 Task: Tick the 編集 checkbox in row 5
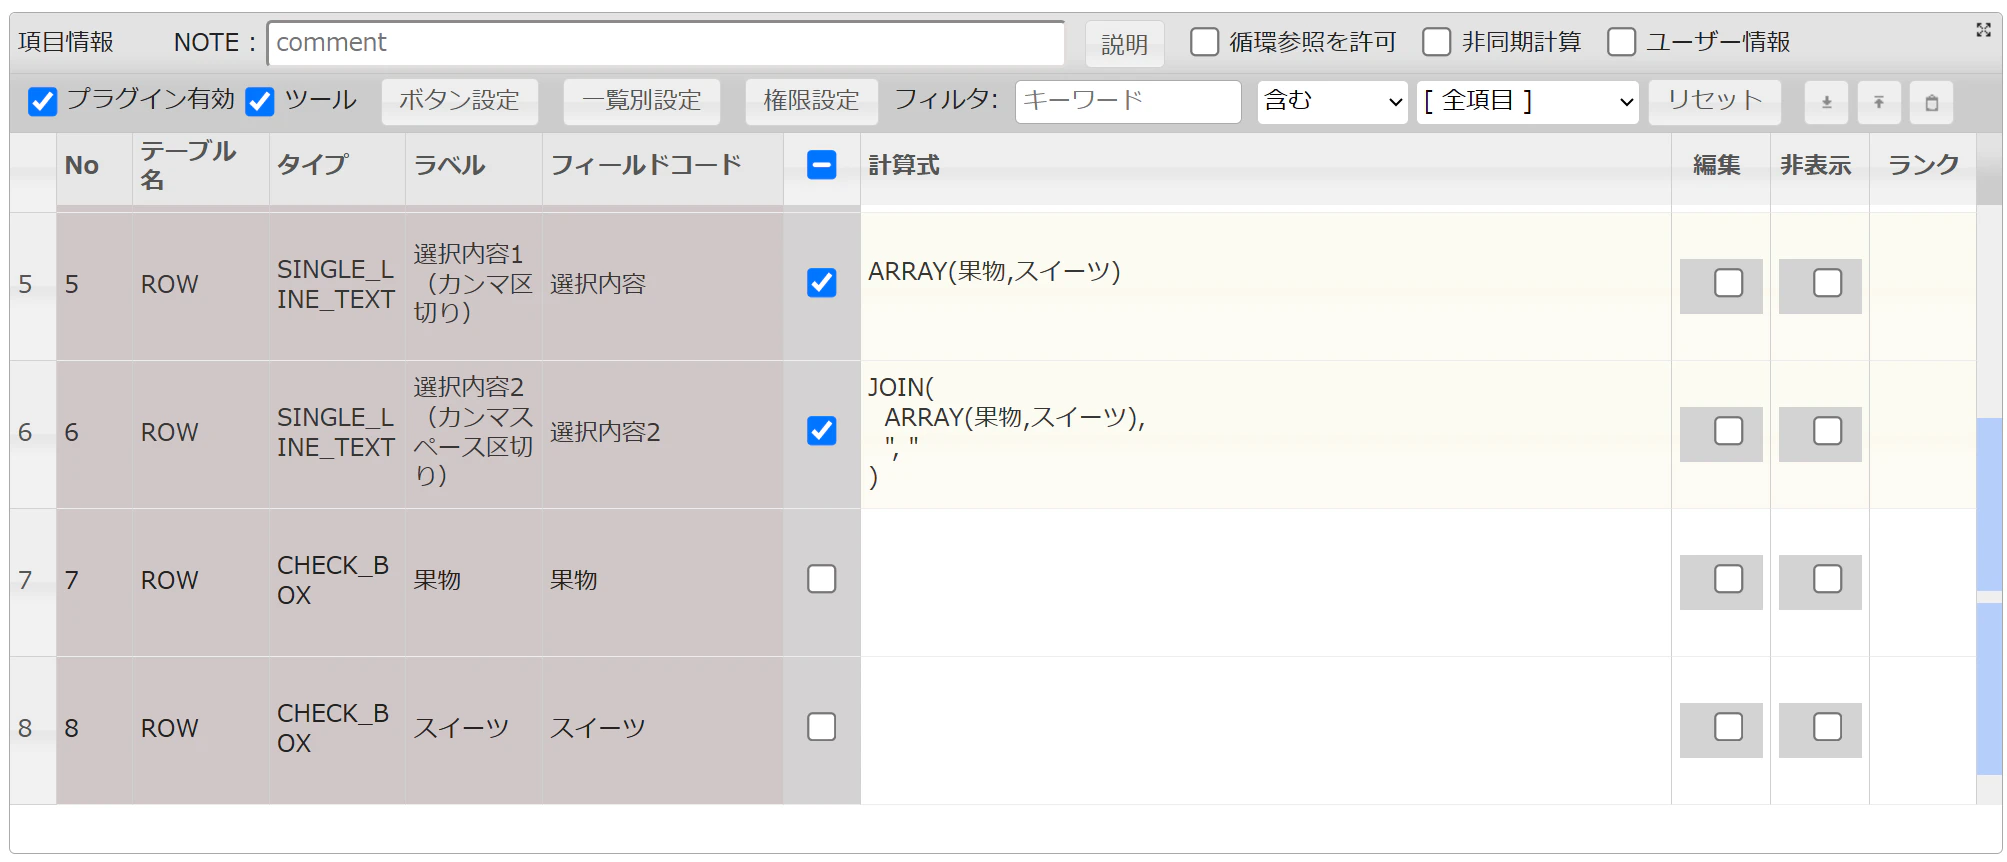tap(1729, 283)
